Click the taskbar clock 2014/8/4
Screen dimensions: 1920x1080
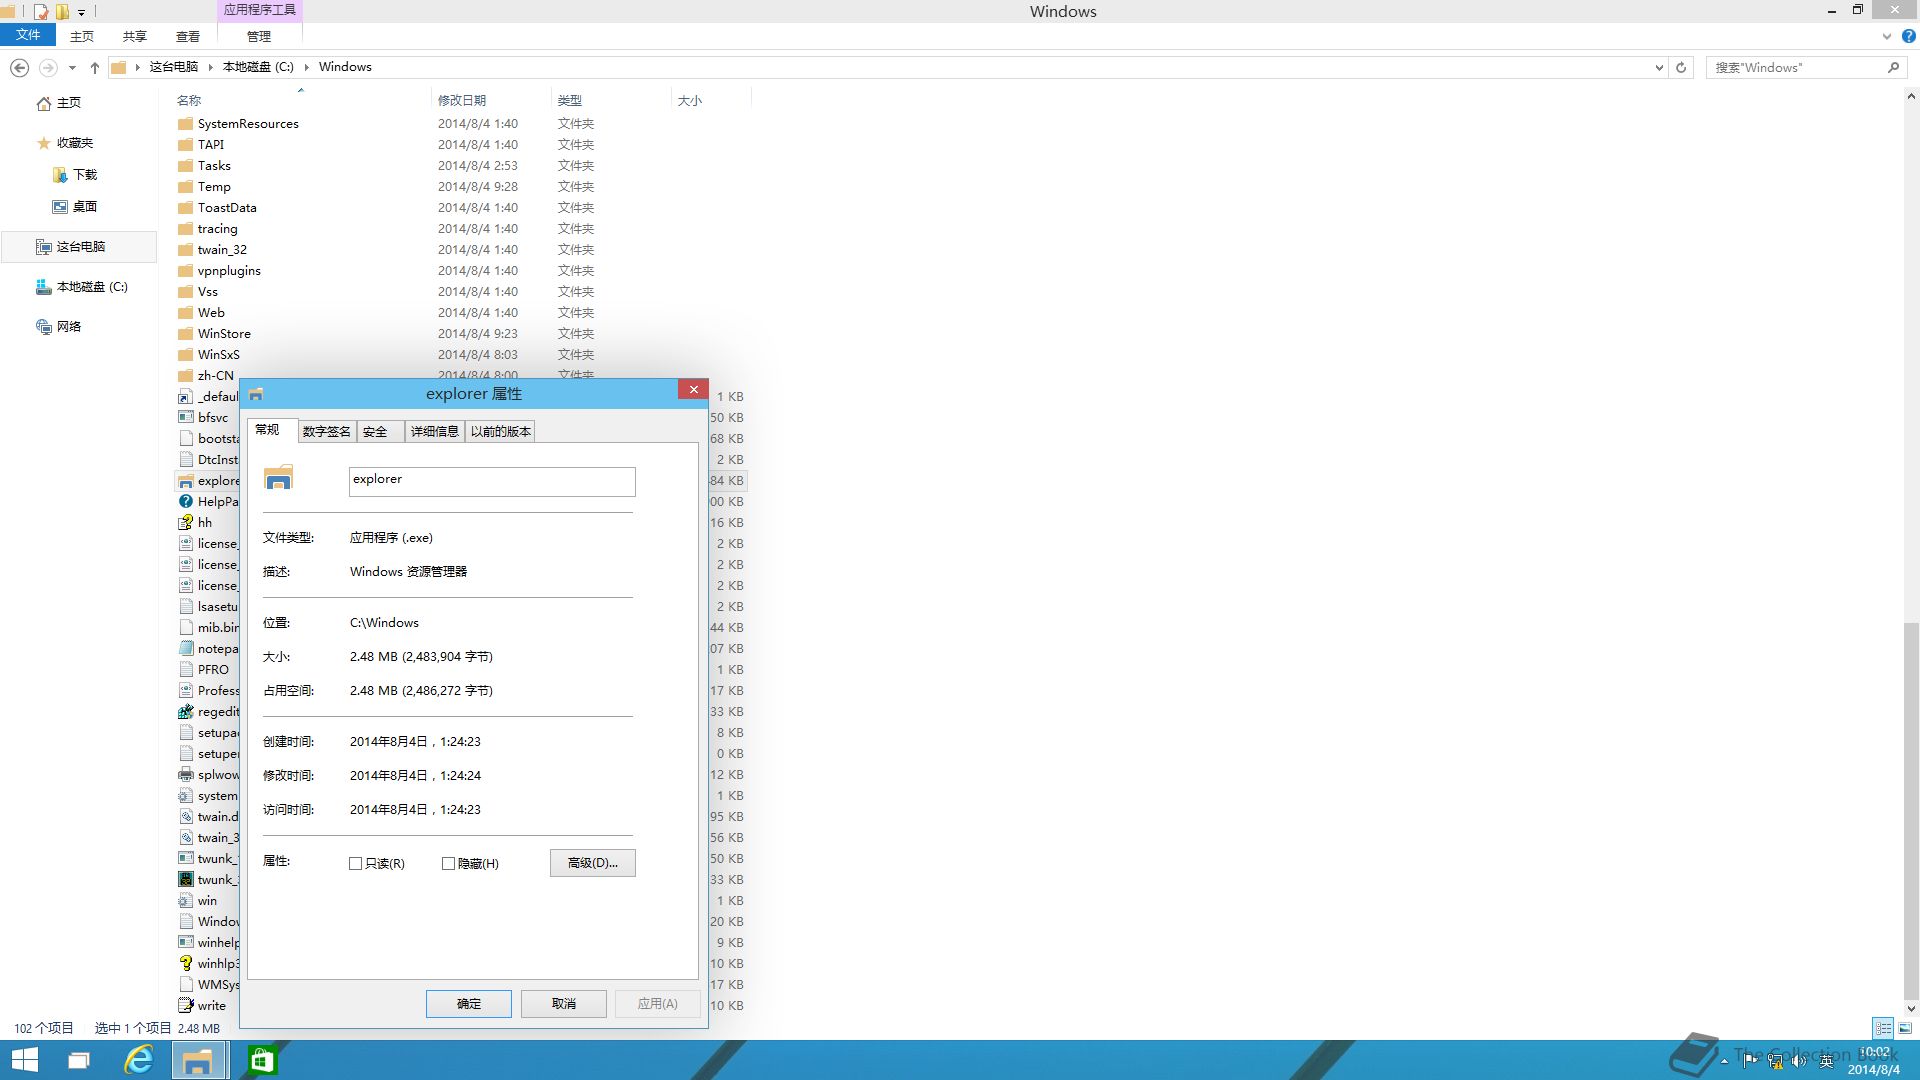coord(1874,1061)
